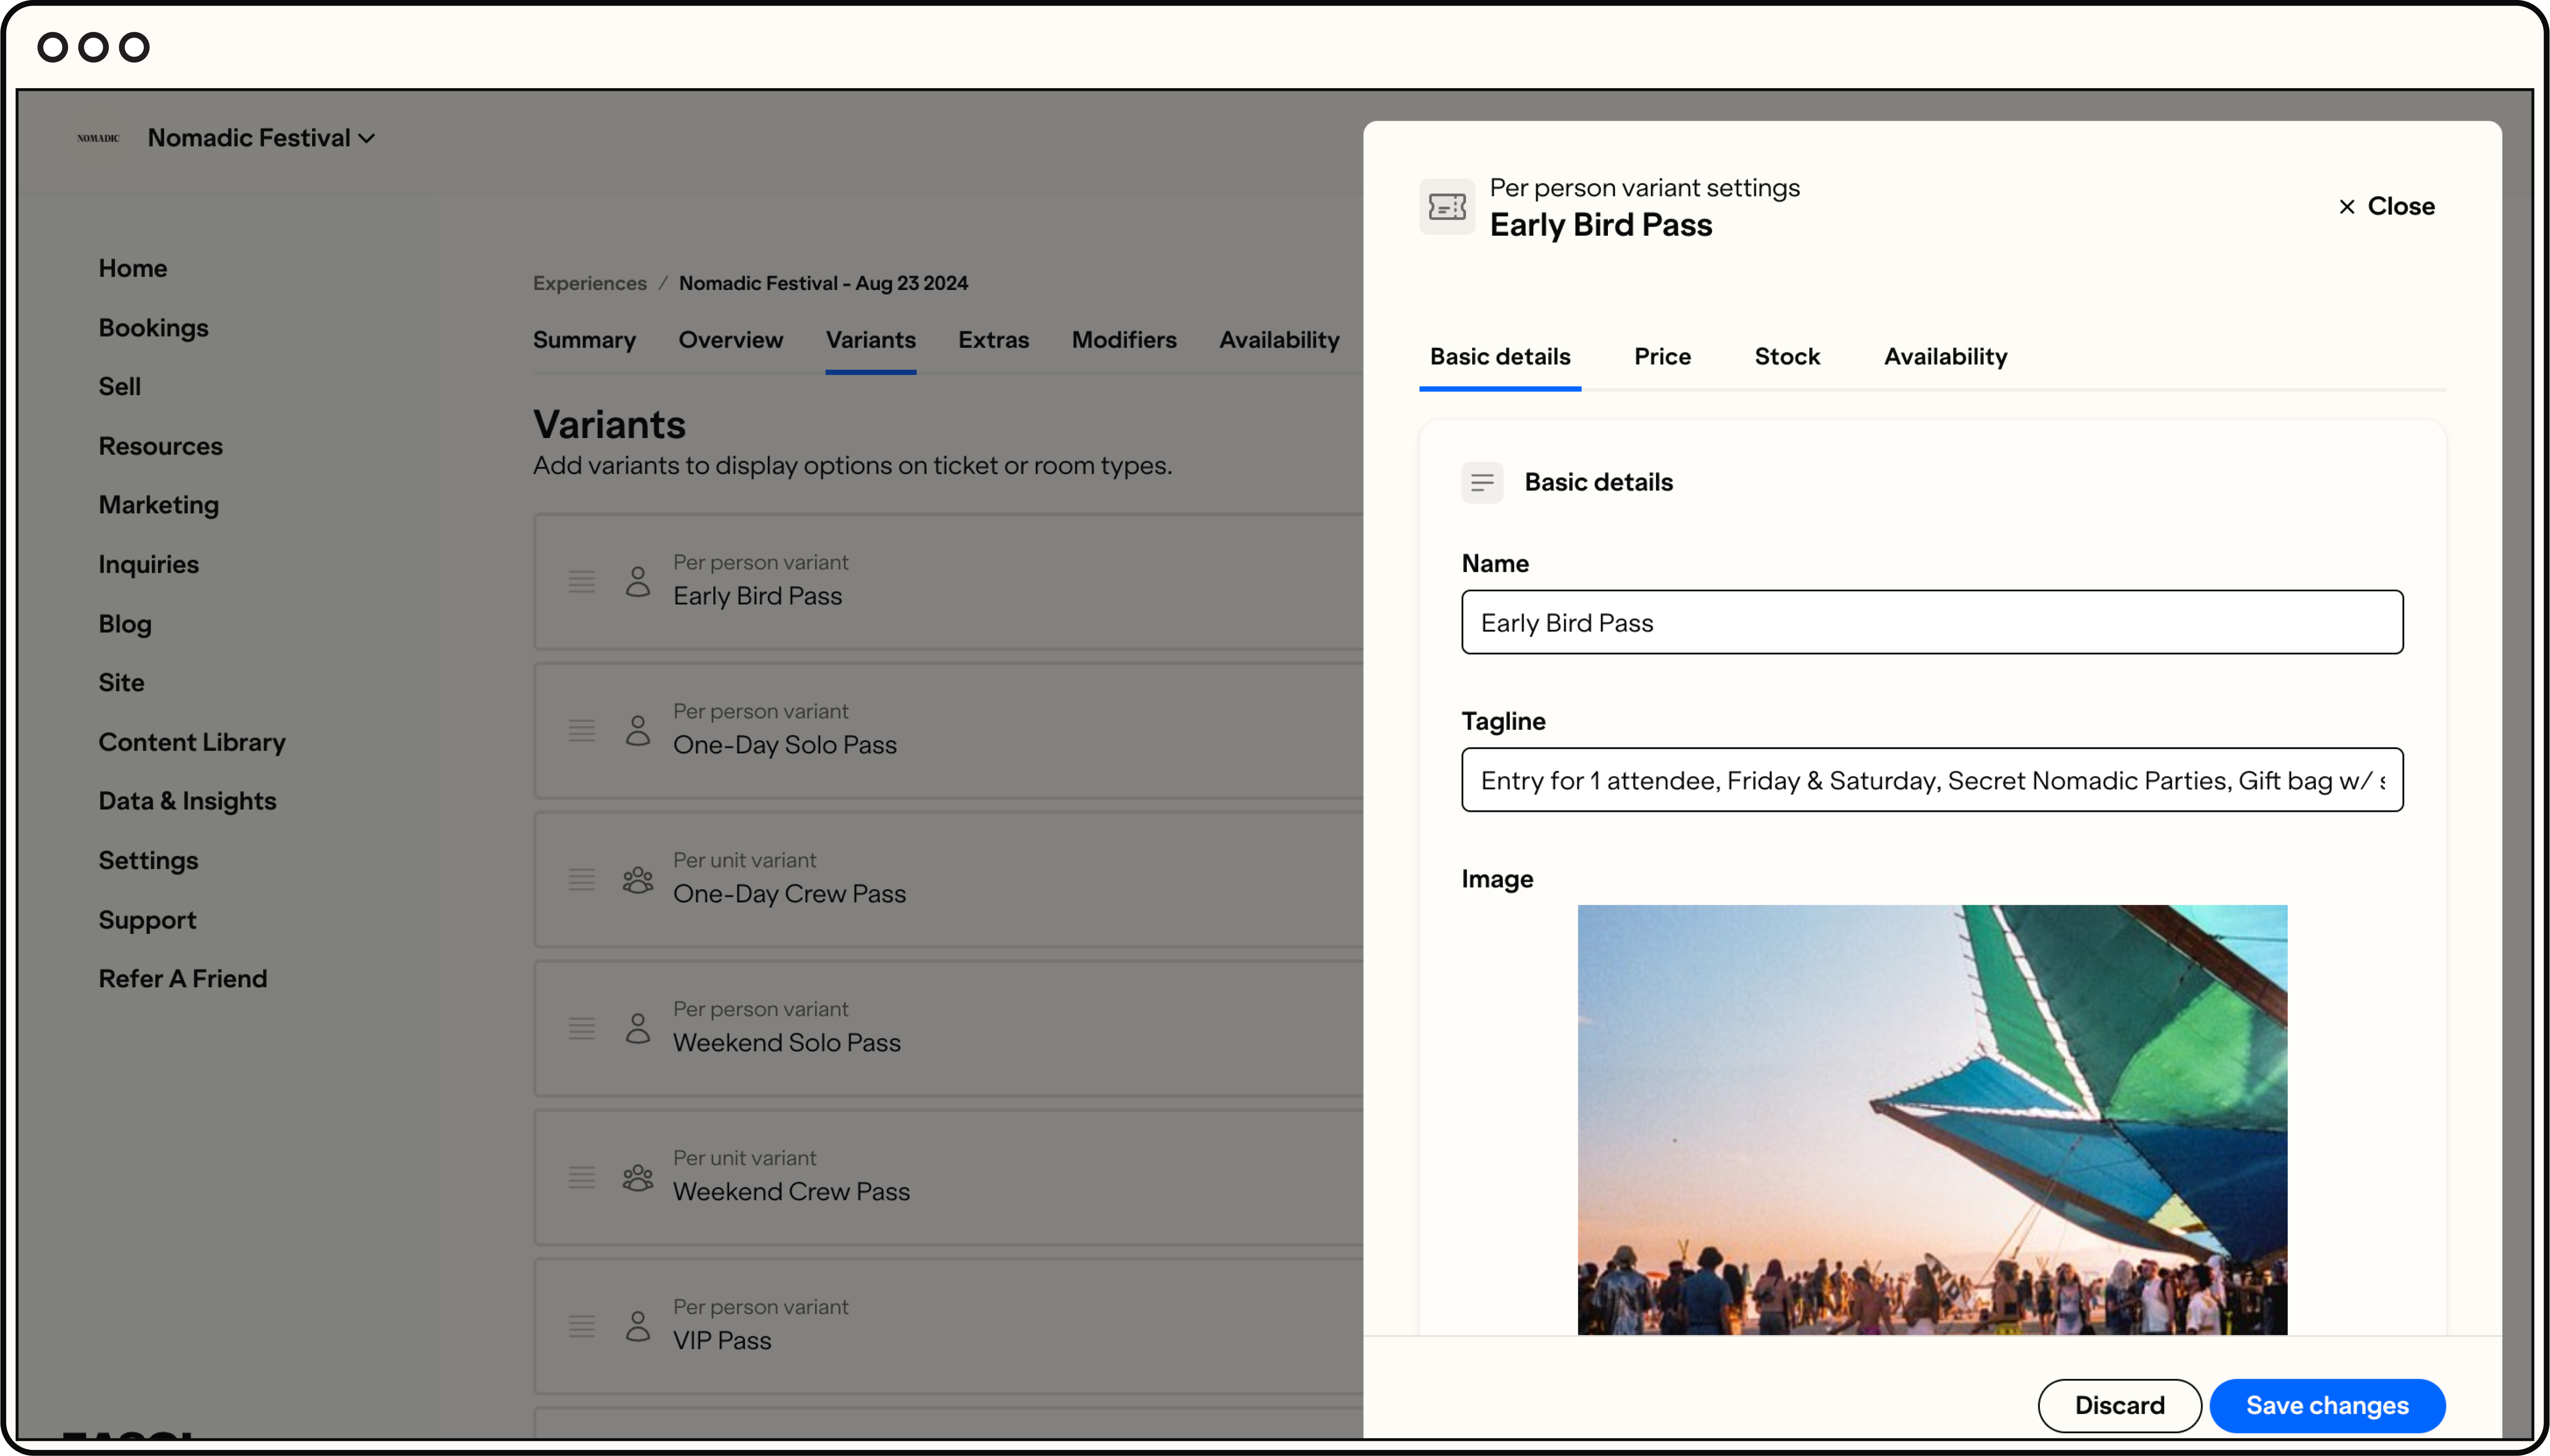Click drag handle of Weekend Solo Pass row
Screen dimensions: 2550x1456
[x=582, y=1028]
